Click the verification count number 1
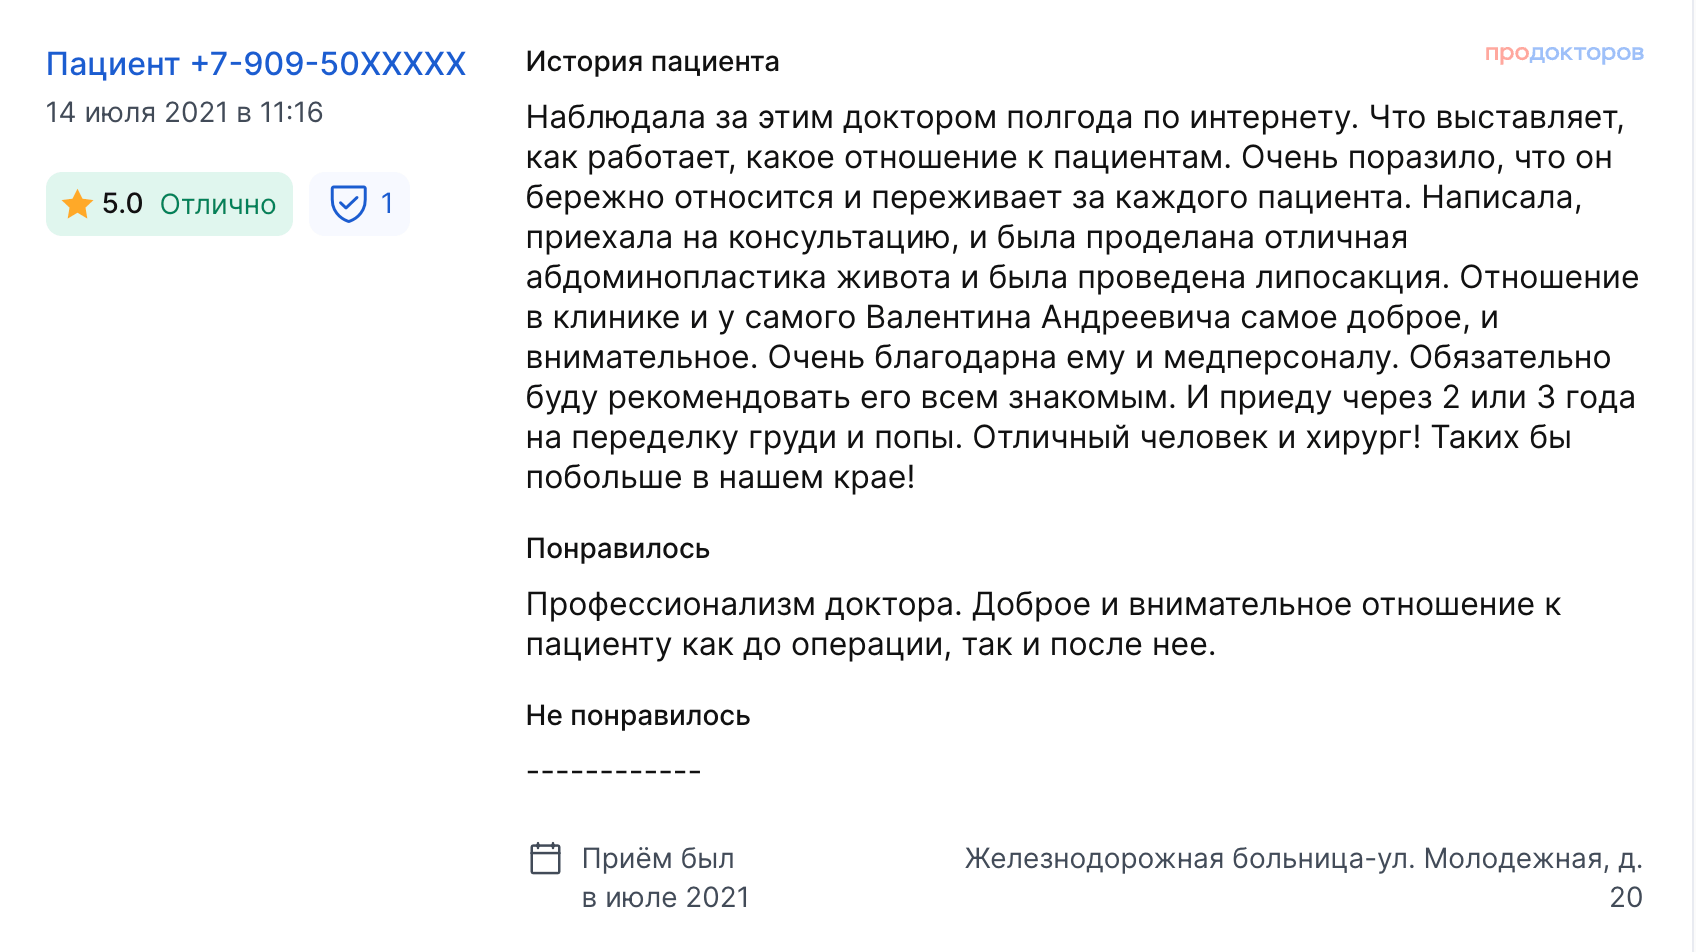 pos(387,204)
